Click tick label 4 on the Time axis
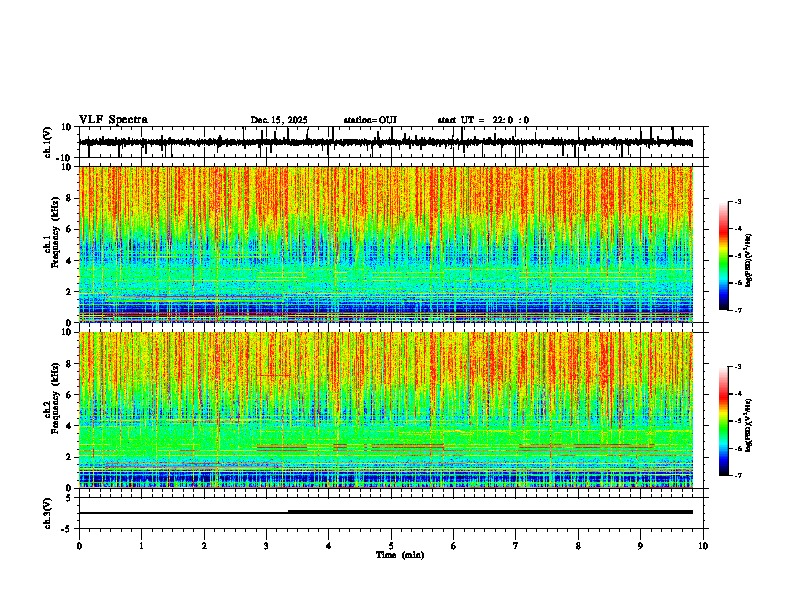The height and width of the screenshot is (612, 792). [329, 546]
